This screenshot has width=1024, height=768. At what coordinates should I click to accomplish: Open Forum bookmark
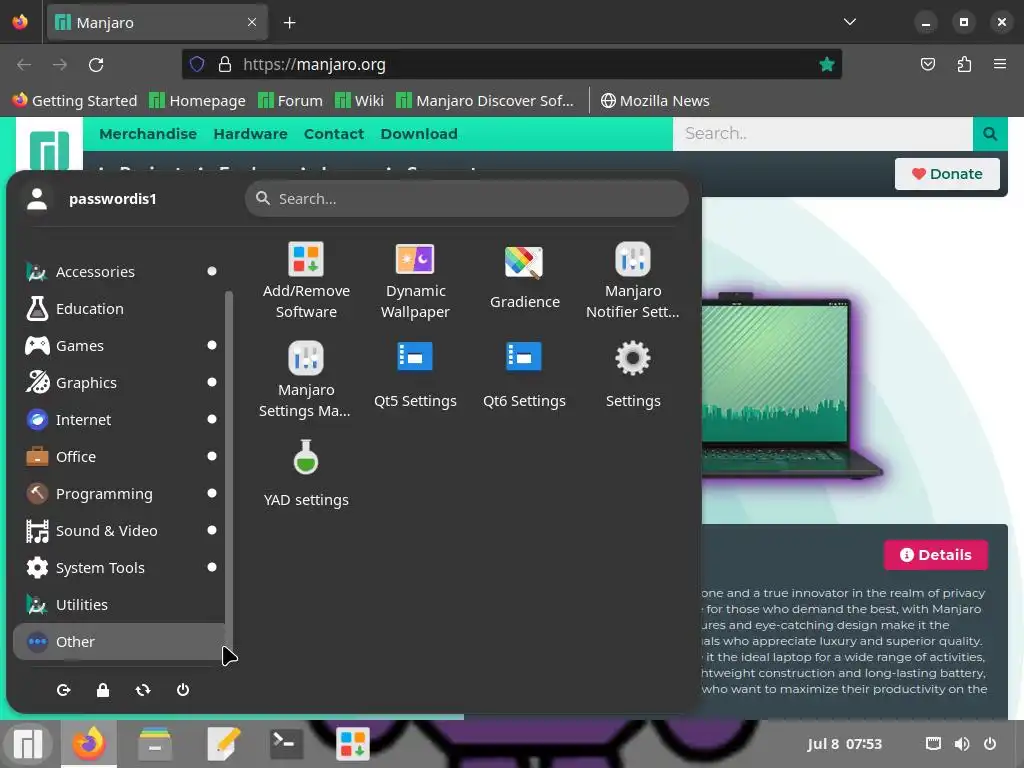click(x=290, y=101)
